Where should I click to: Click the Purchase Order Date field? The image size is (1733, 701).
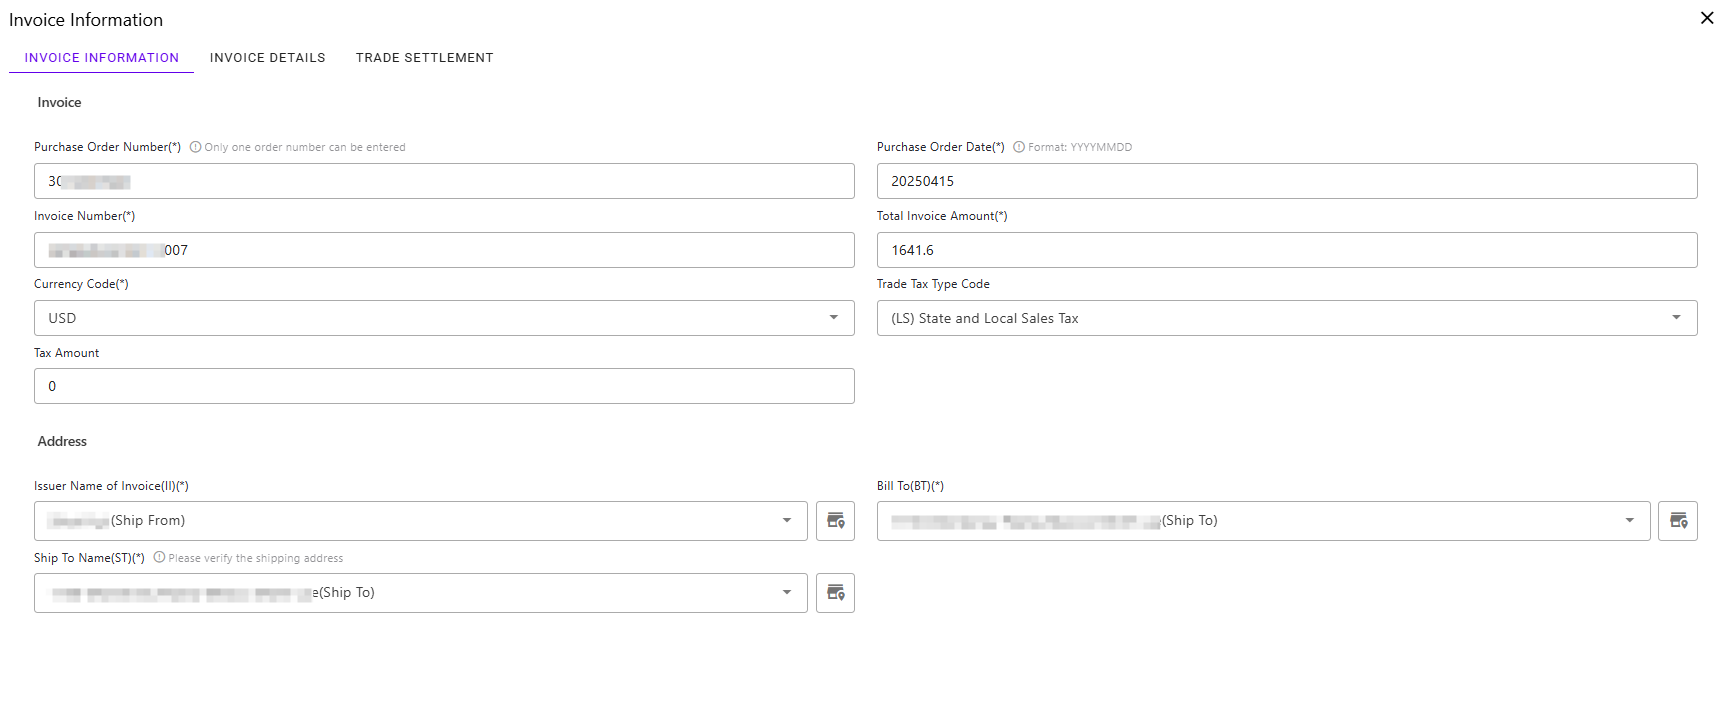click(1286, 181)
